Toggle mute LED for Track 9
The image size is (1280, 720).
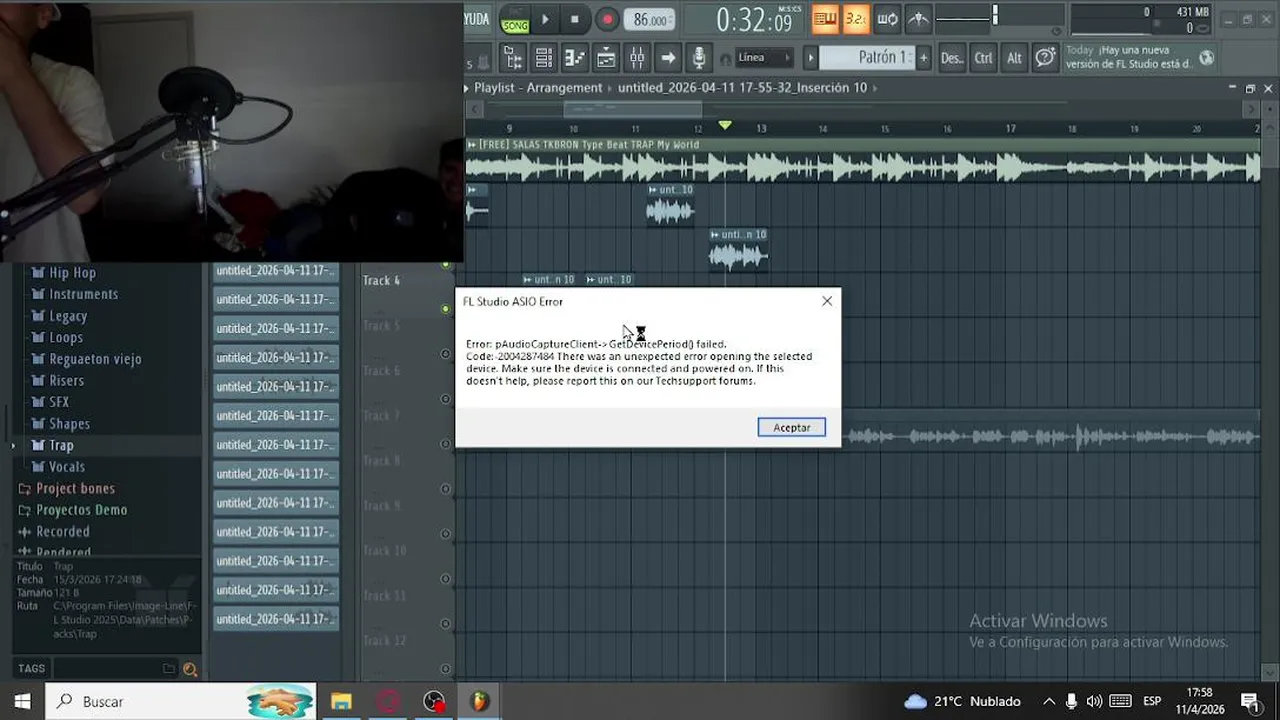(x=446, y=534)
